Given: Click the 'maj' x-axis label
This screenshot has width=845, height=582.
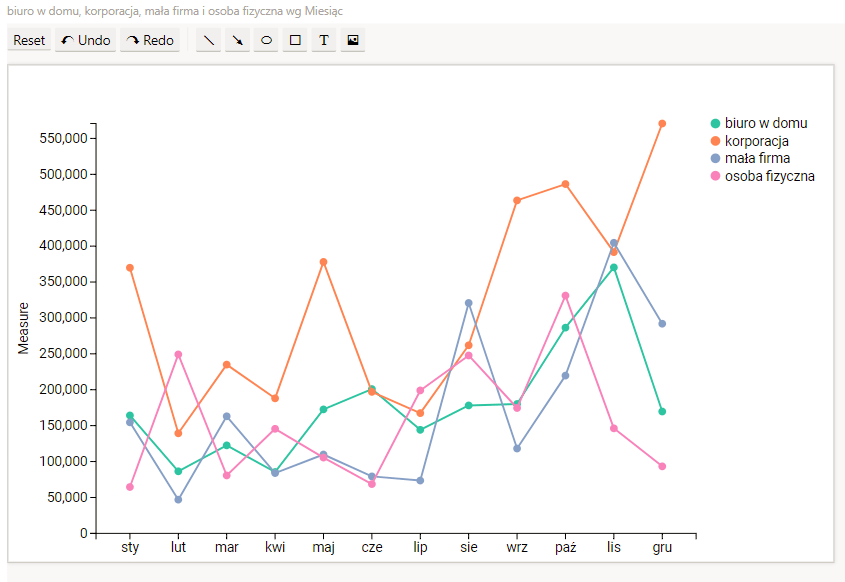Looking at the screenshot, I should click(323, 548).
